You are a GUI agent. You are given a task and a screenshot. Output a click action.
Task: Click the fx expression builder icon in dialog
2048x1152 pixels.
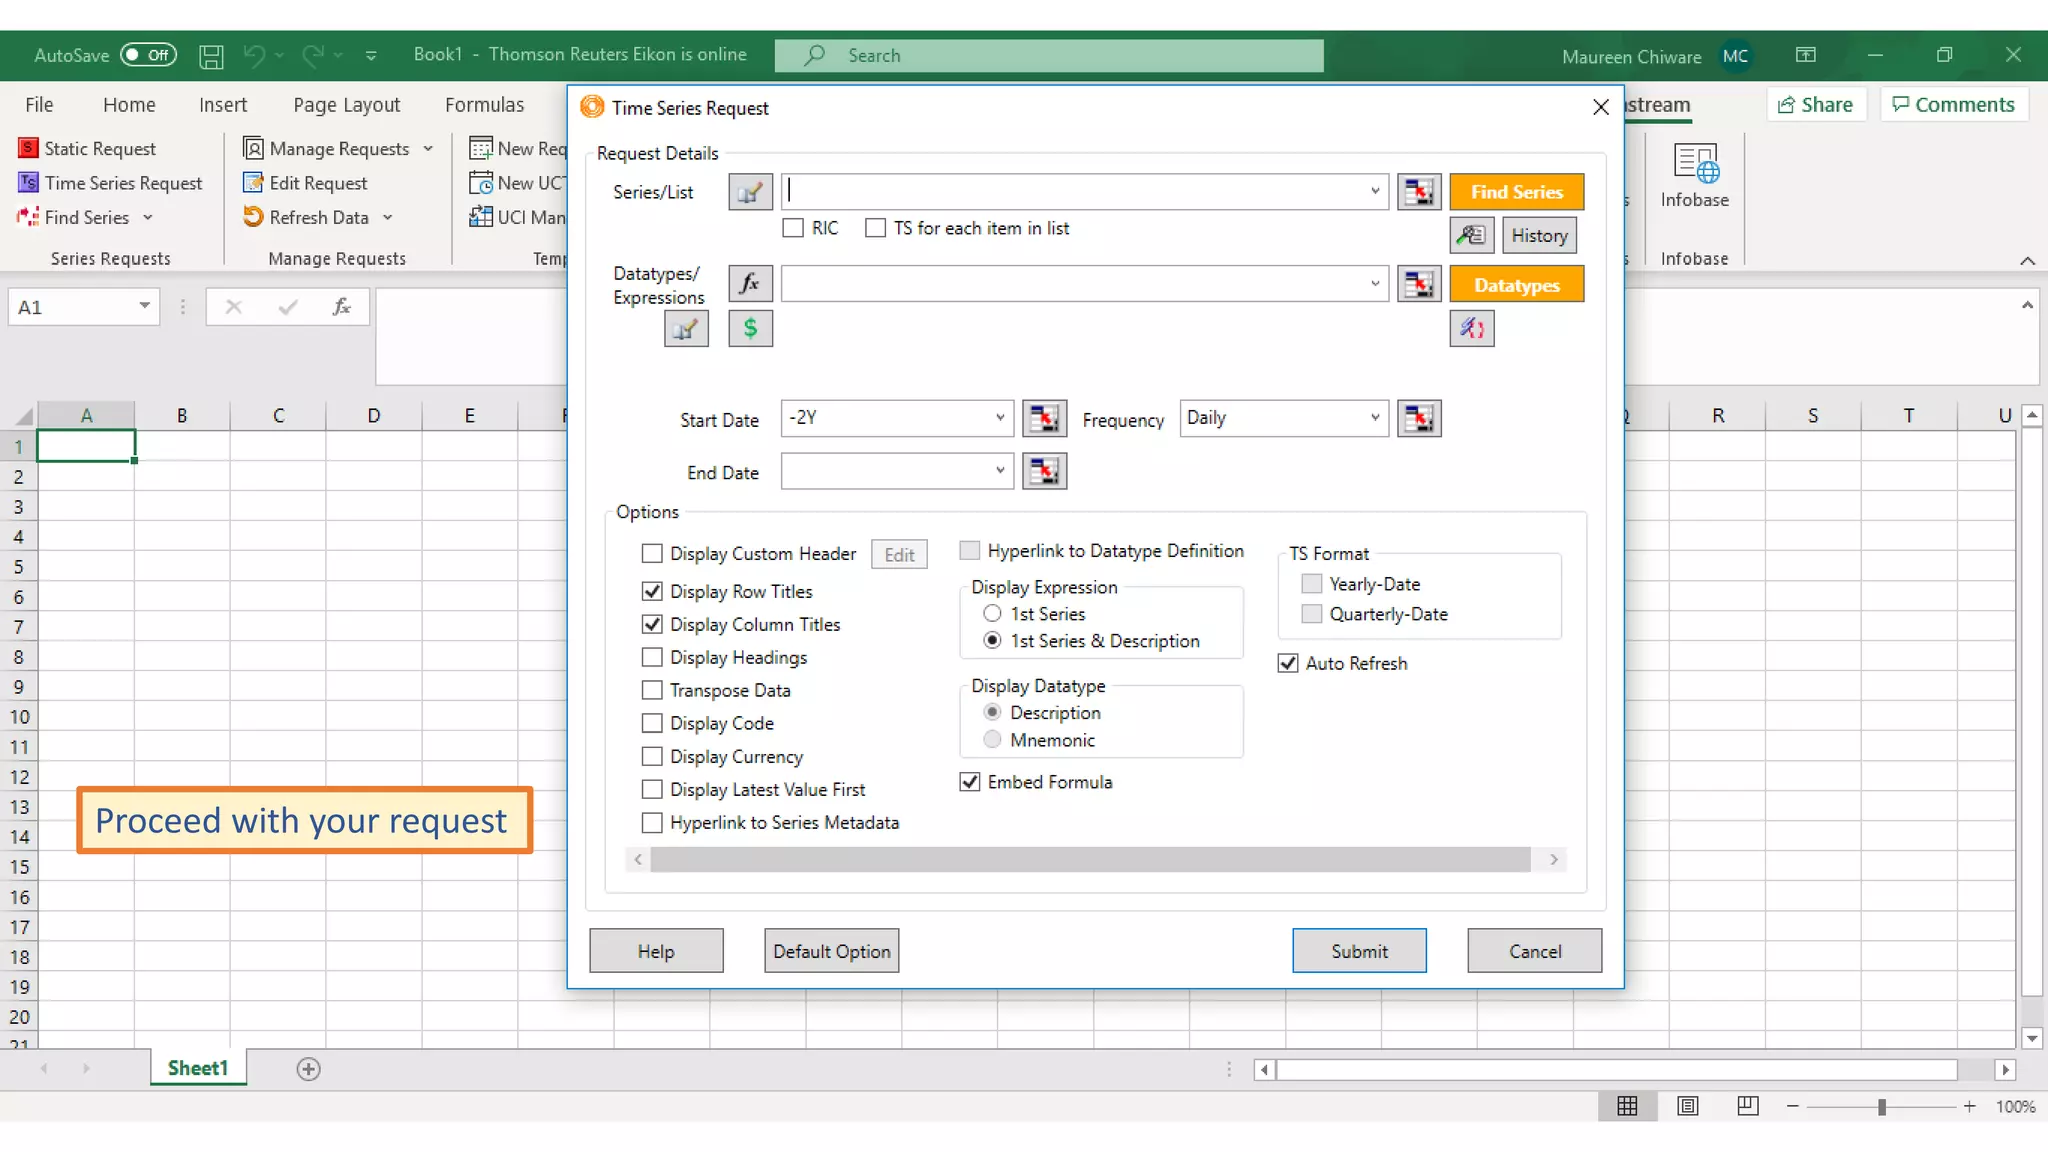tap(750, 284)
